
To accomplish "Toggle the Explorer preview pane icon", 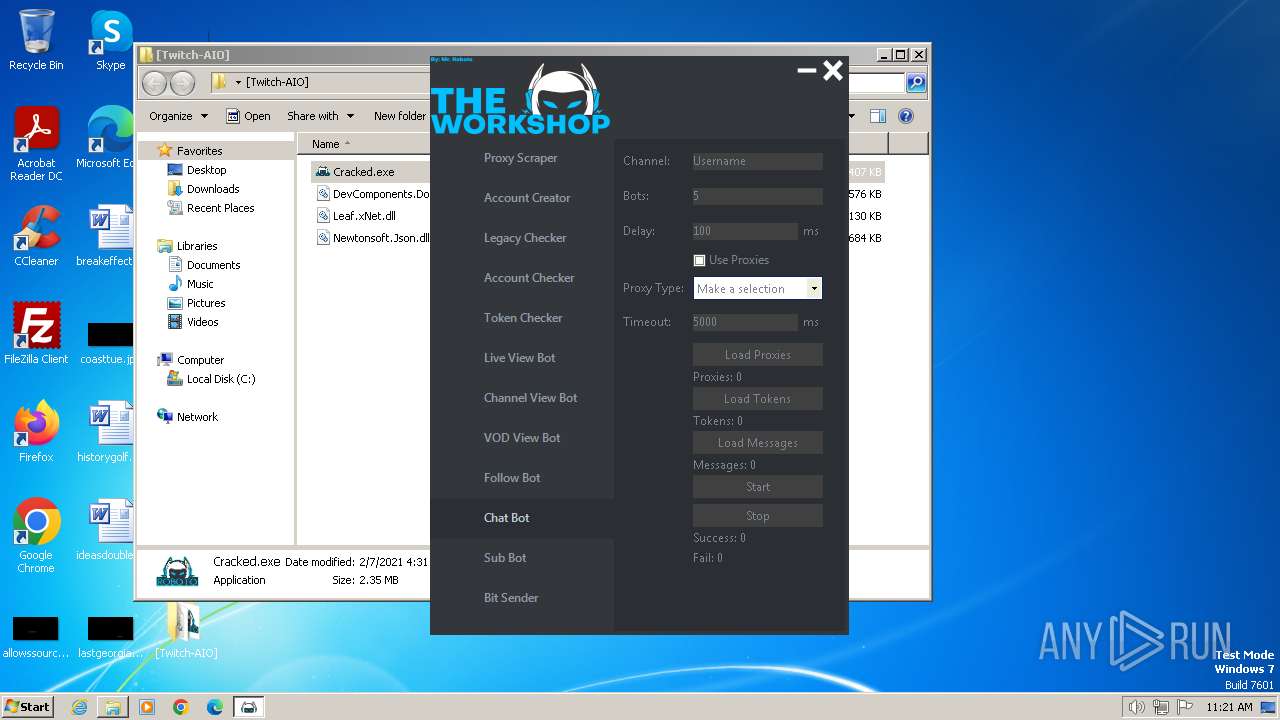I will [x=877, y=116].
